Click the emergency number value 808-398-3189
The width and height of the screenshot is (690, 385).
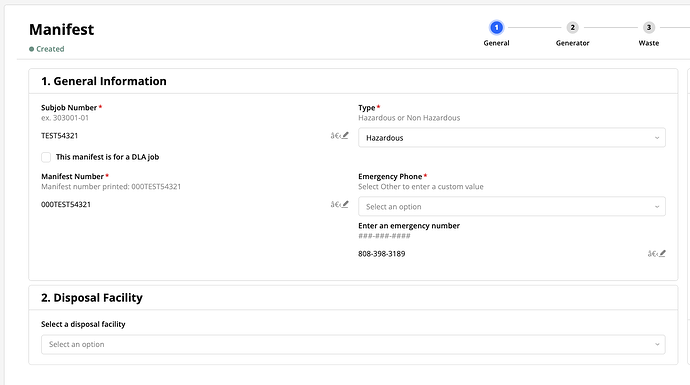click(x=382, y=253)
